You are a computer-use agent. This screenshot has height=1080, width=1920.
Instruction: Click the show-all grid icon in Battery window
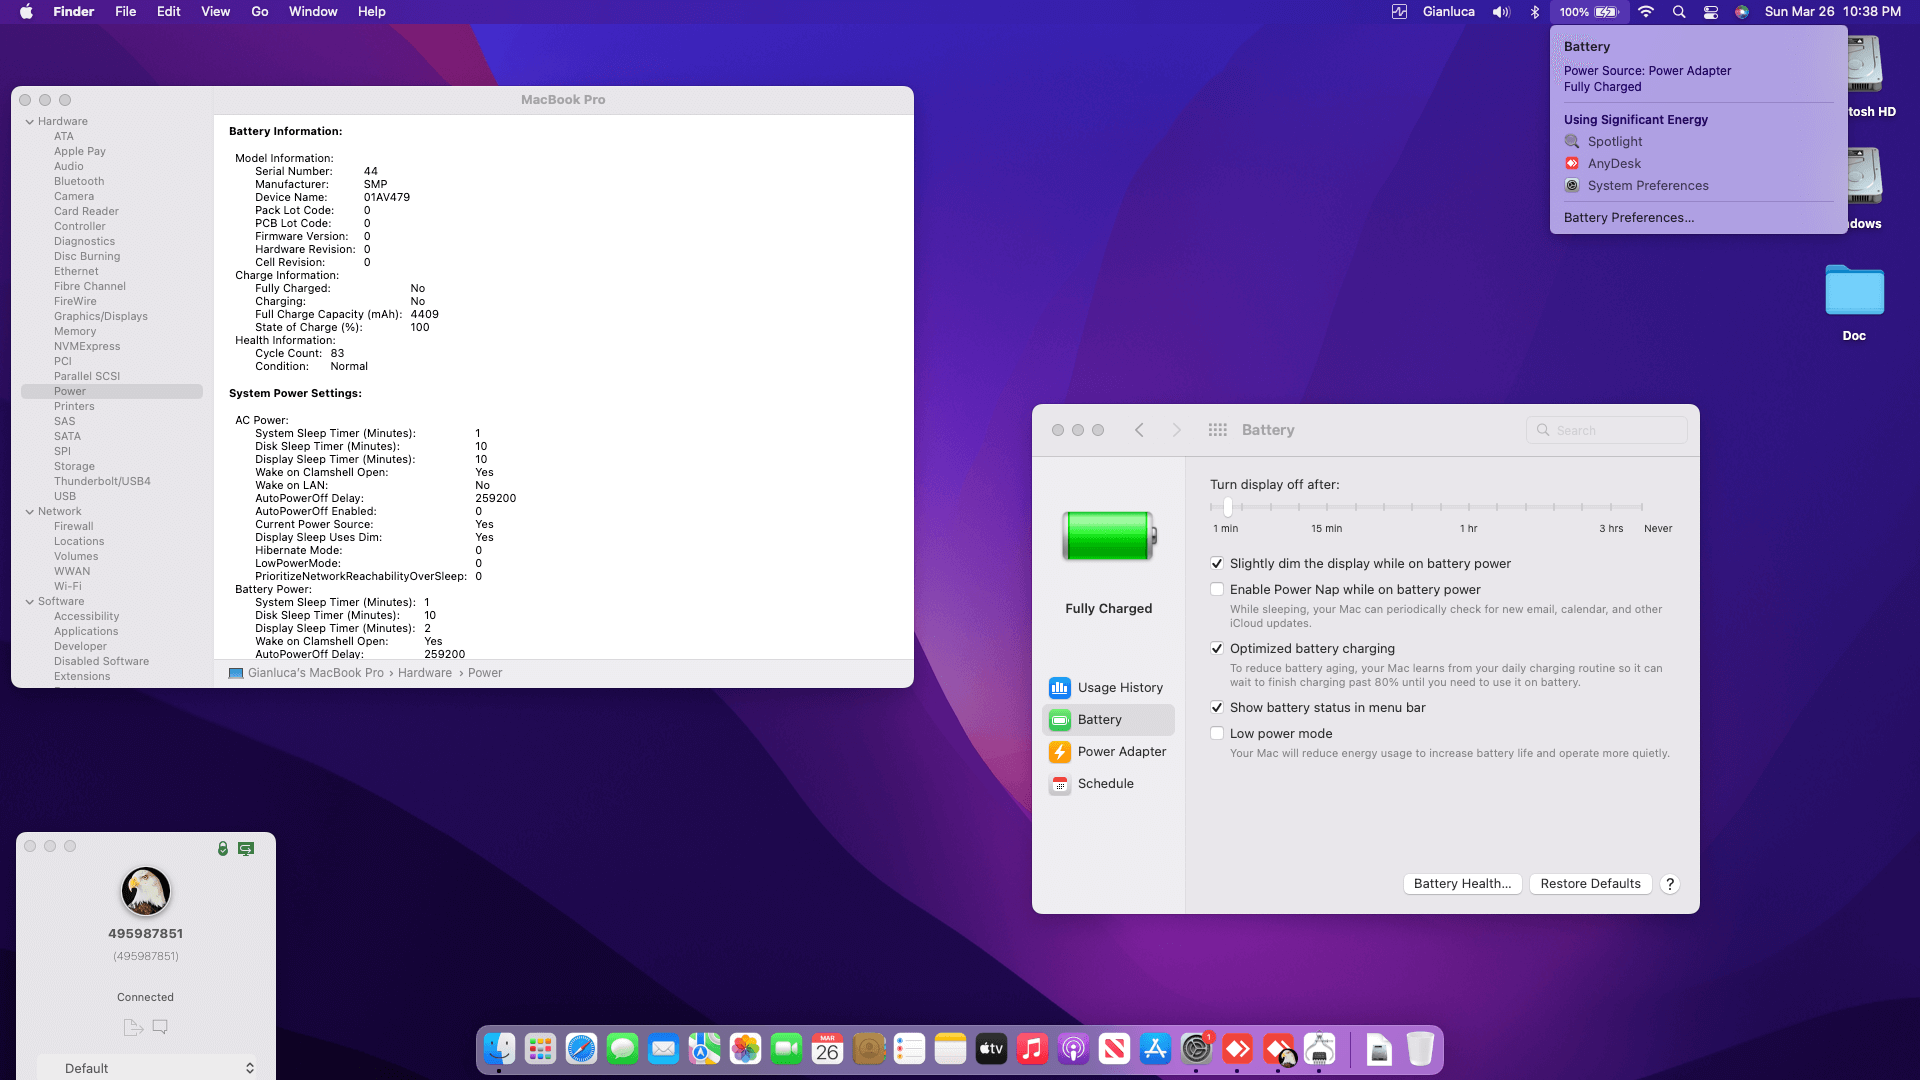click(x=1217, y=430)
